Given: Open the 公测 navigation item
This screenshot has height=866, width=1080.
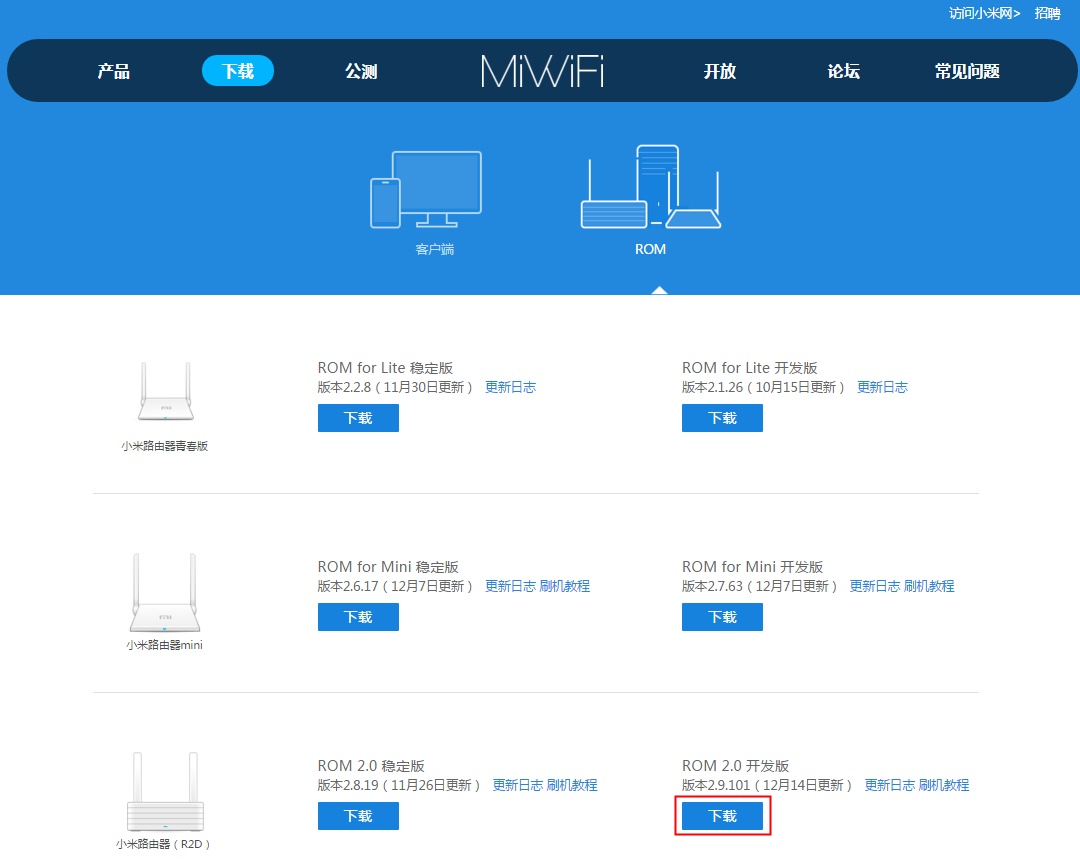Looking at the screenshot, I should [x=361, y=71].
